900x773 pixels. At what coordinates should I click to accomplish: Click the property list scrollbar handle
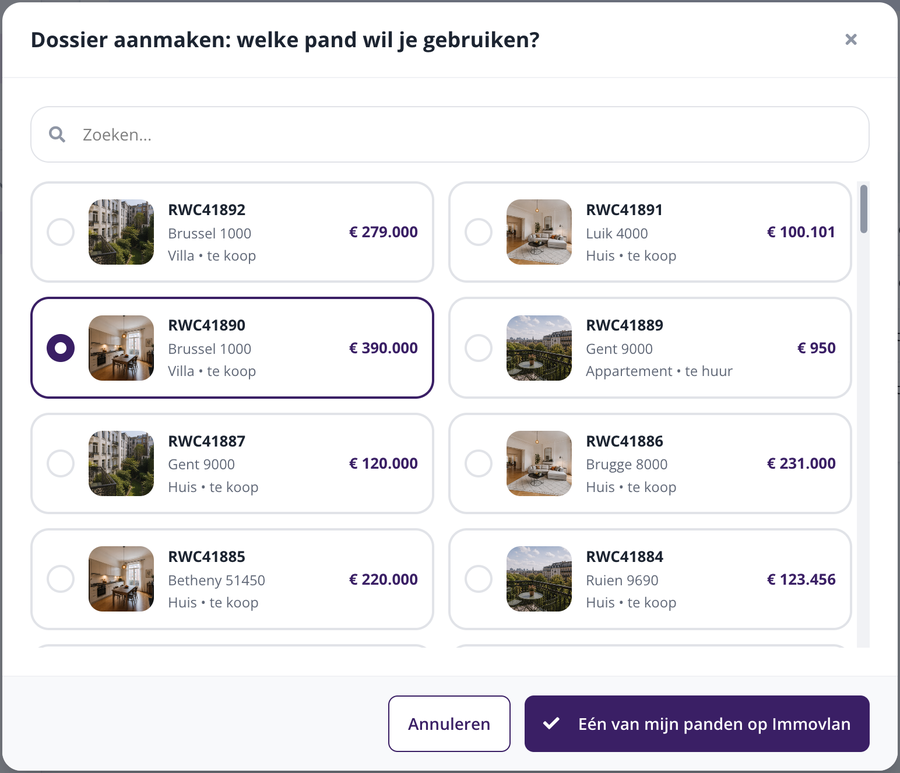coord(863,209)
